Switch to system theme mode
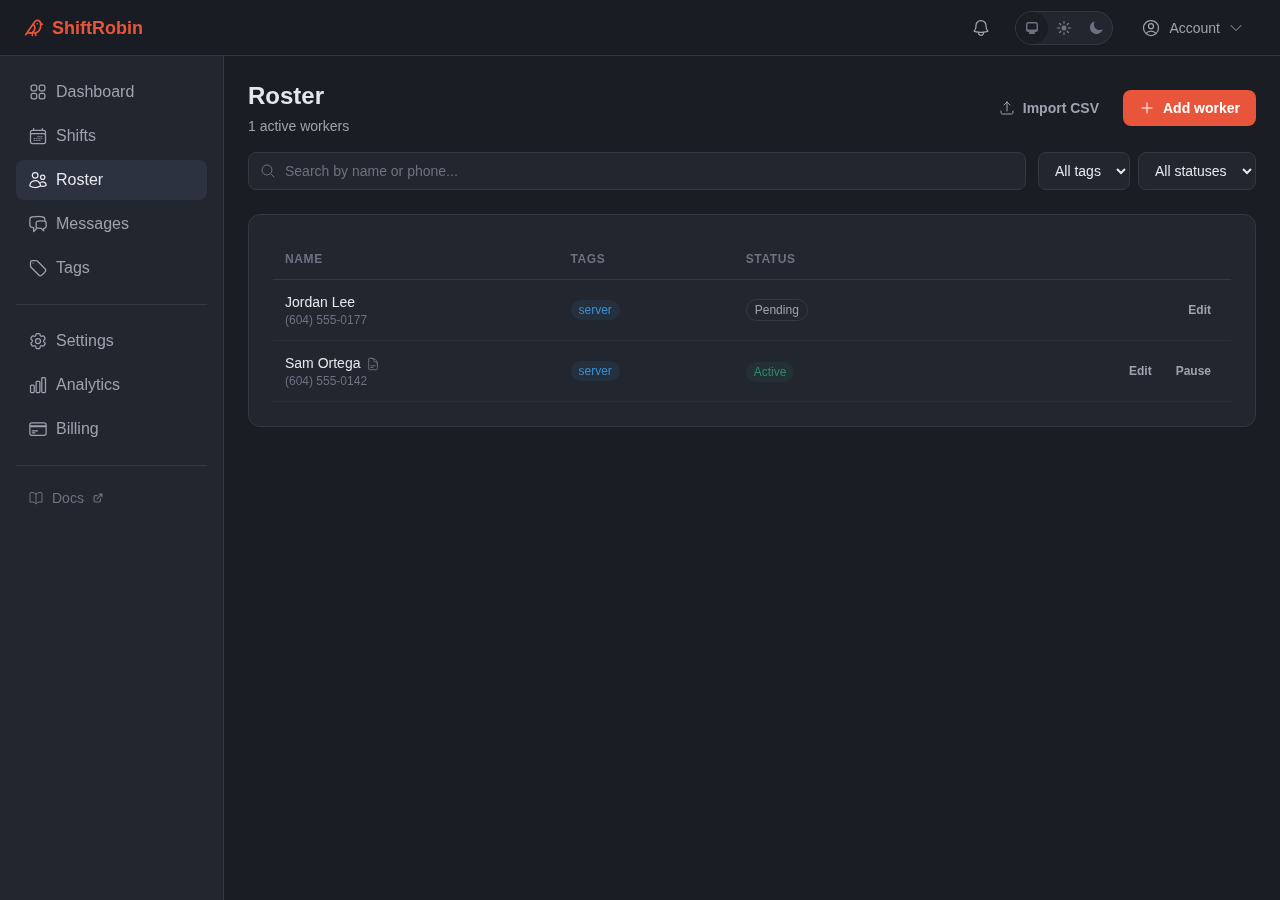The image size is (1280, 900). tap(1032, 28)
